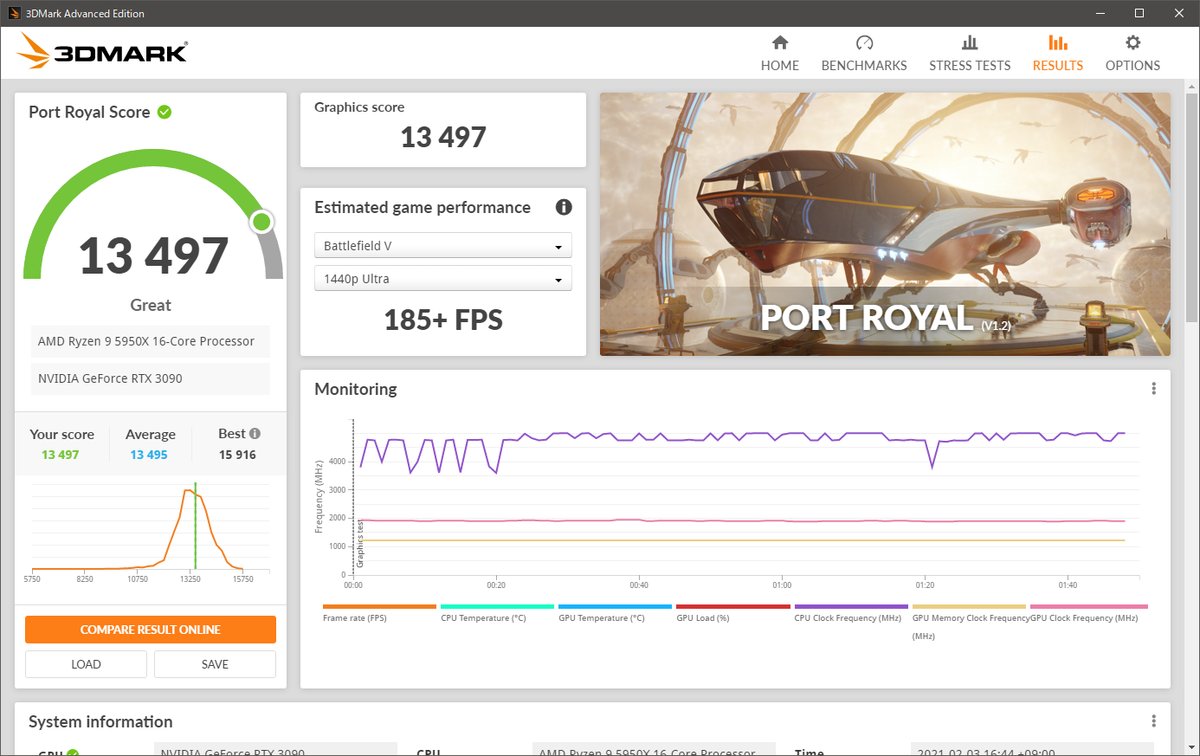Image resolution: width=1200 pixels, height=756 pixels.
Task: Click the Port Royal benchmark thumbnail image
Action: point(885,224)
